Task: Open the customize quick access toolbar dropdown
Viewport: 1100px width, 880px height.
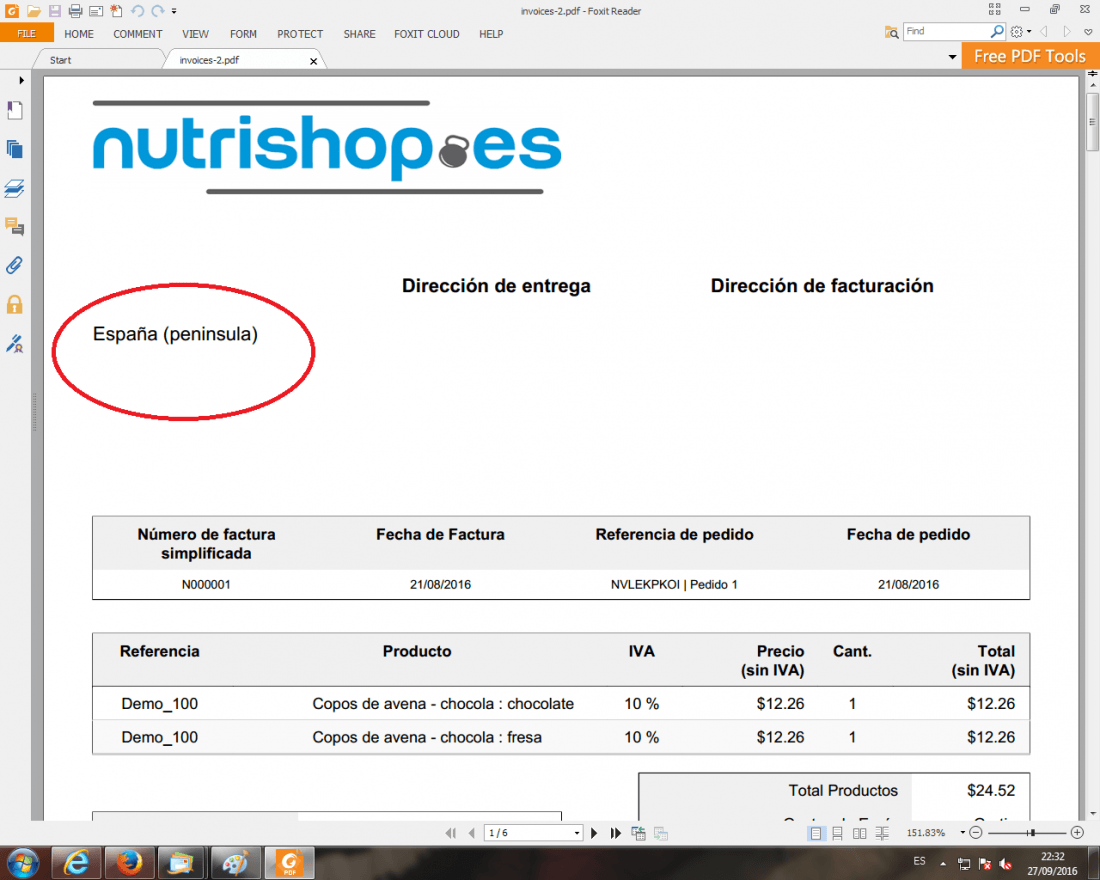Action: click(x=174, y=11)
